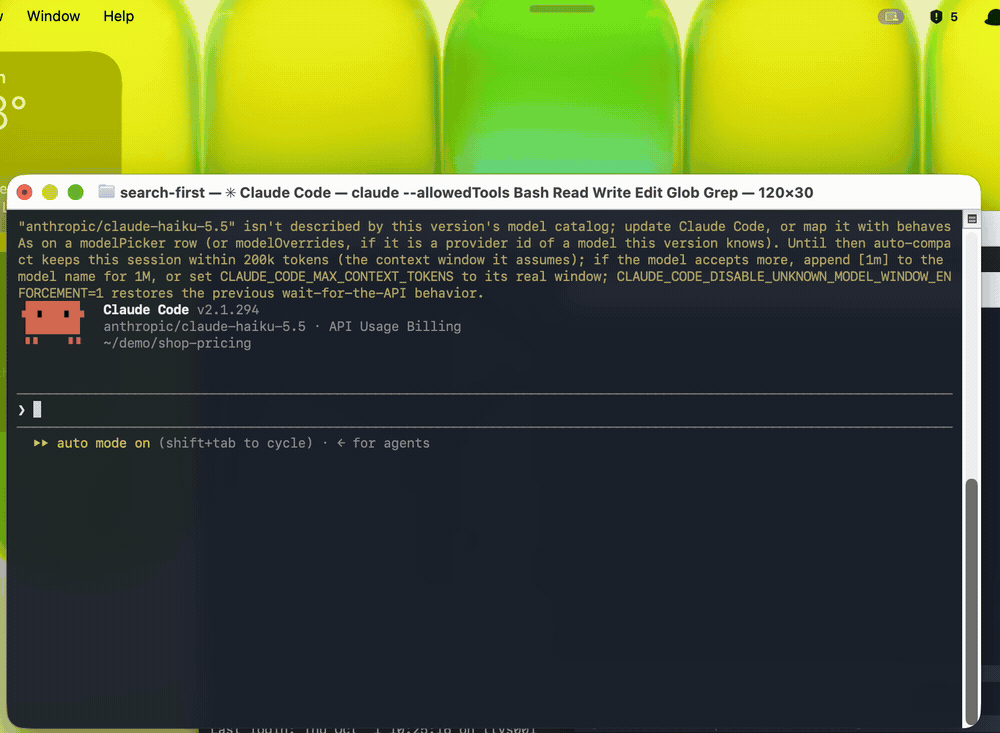Click the yellow minimize window button
Viewport: 1000px width, 733px height.
pos(50,192)
